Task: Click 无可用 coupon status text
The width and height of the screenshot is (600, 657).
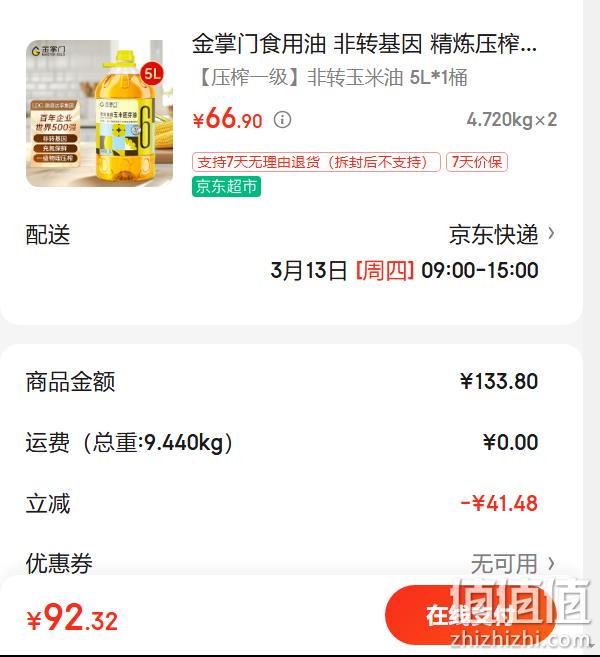Action: 504,564
